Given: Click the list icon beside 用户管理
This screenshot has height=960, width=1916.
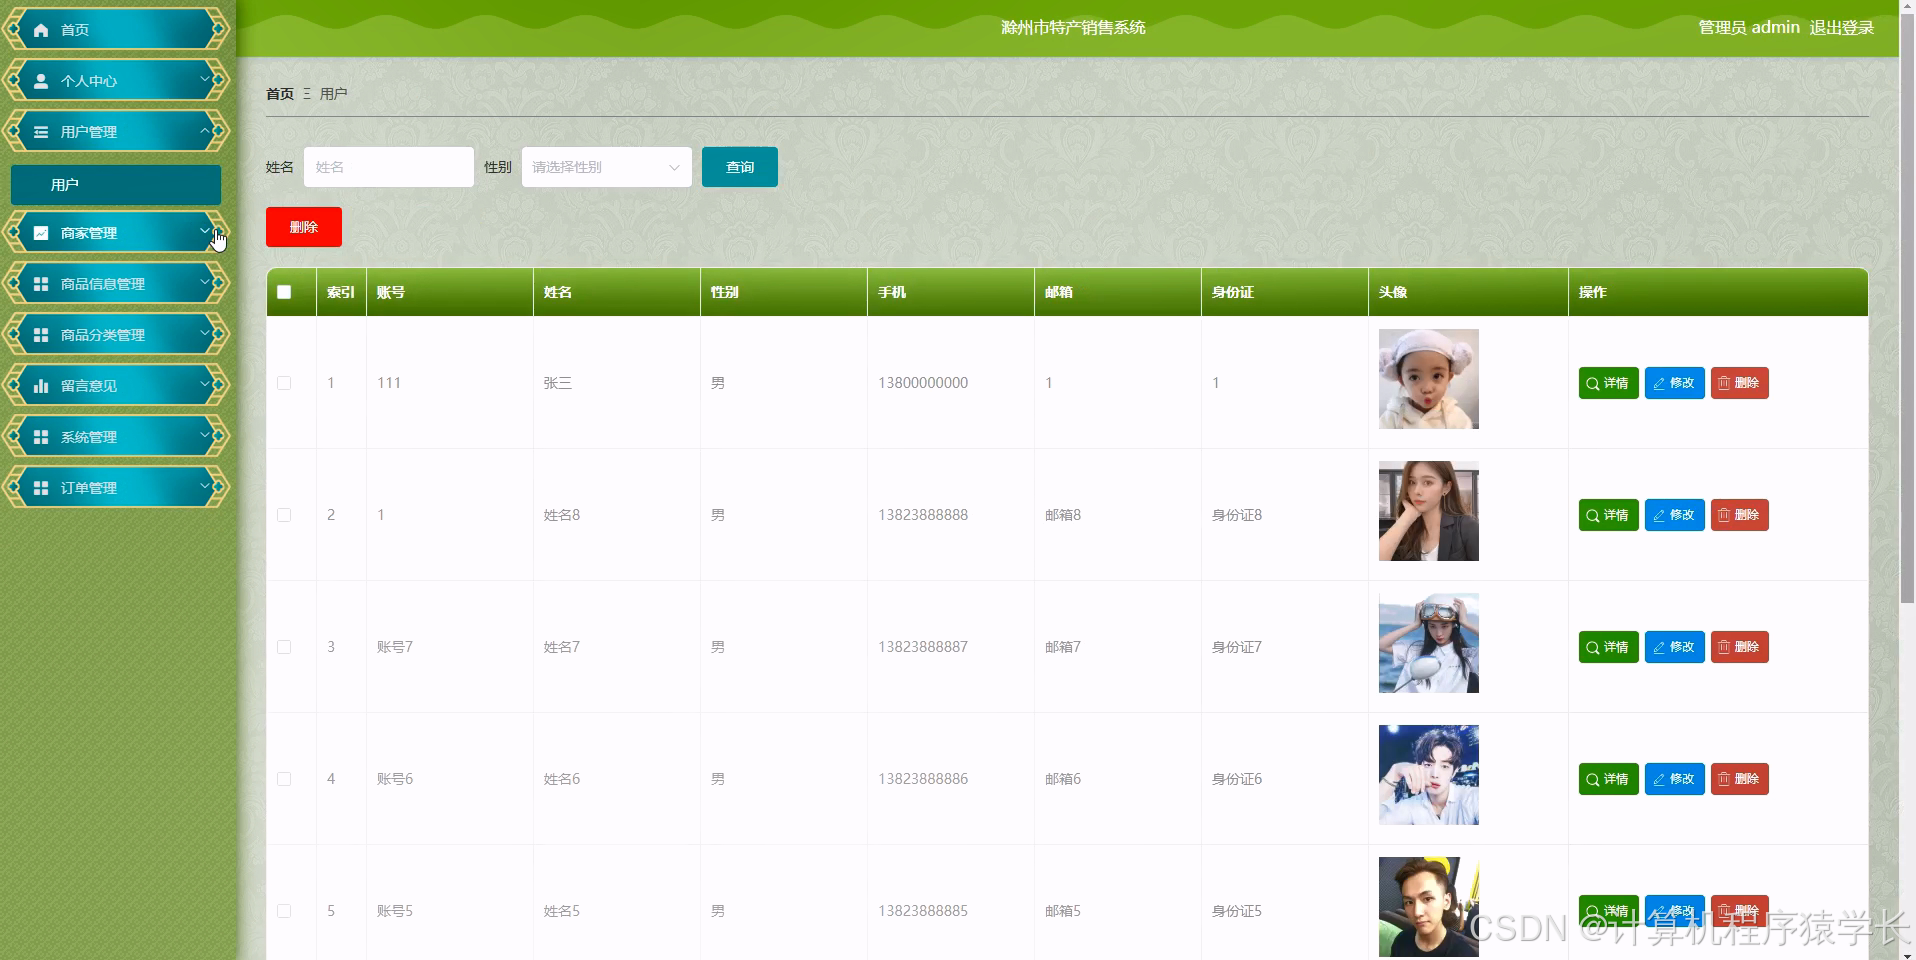Looking at the screenshot, I should pos(41,132).
